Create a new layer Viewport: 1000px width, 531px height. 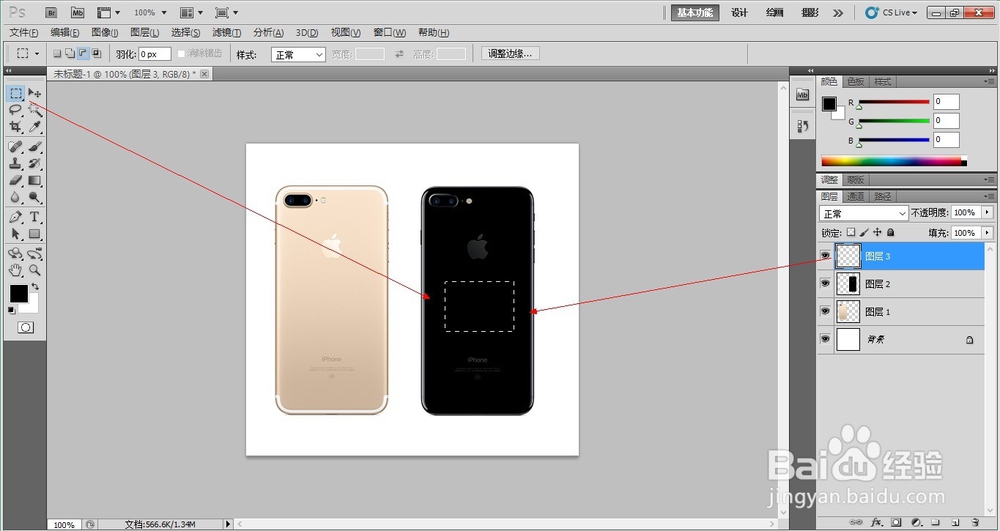pos(955,522)
